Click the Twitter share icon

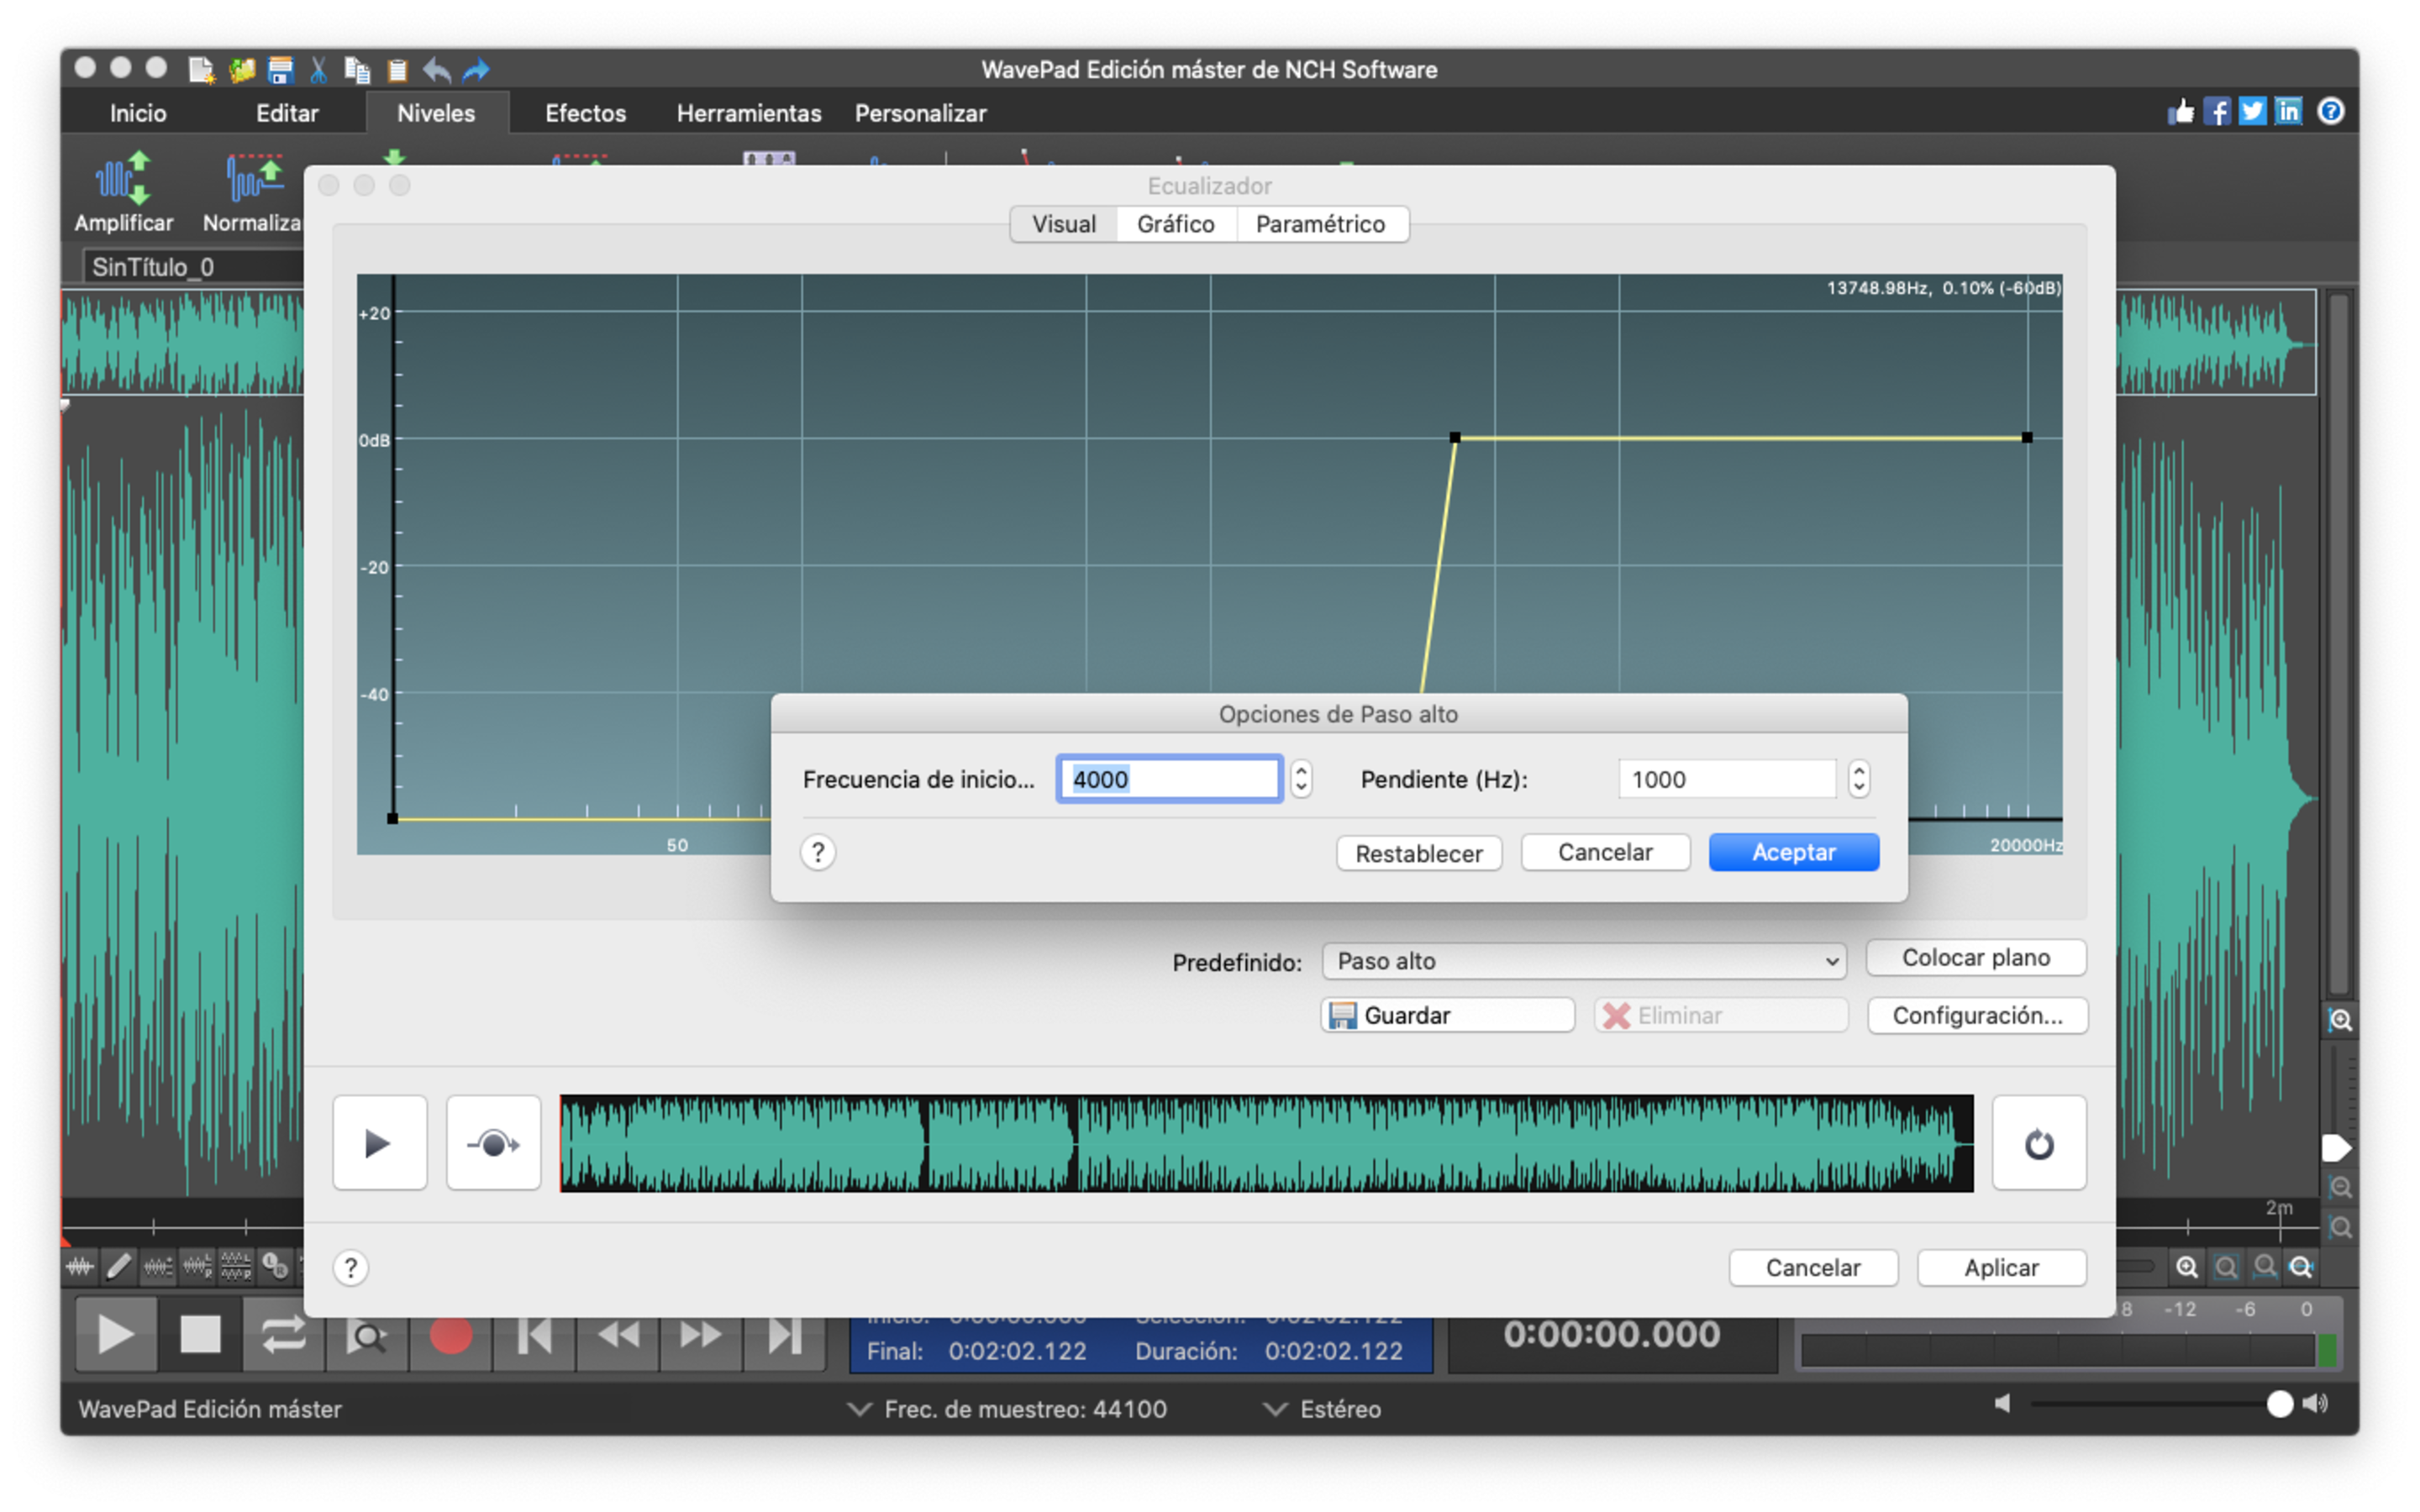tap(2253, 111)
